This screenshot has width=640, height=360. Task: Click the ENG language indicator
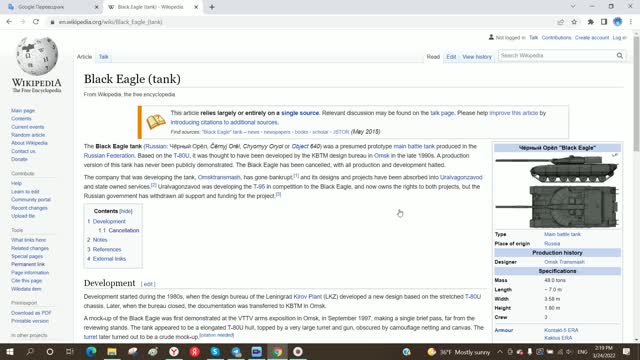click(x=582, y=352)
